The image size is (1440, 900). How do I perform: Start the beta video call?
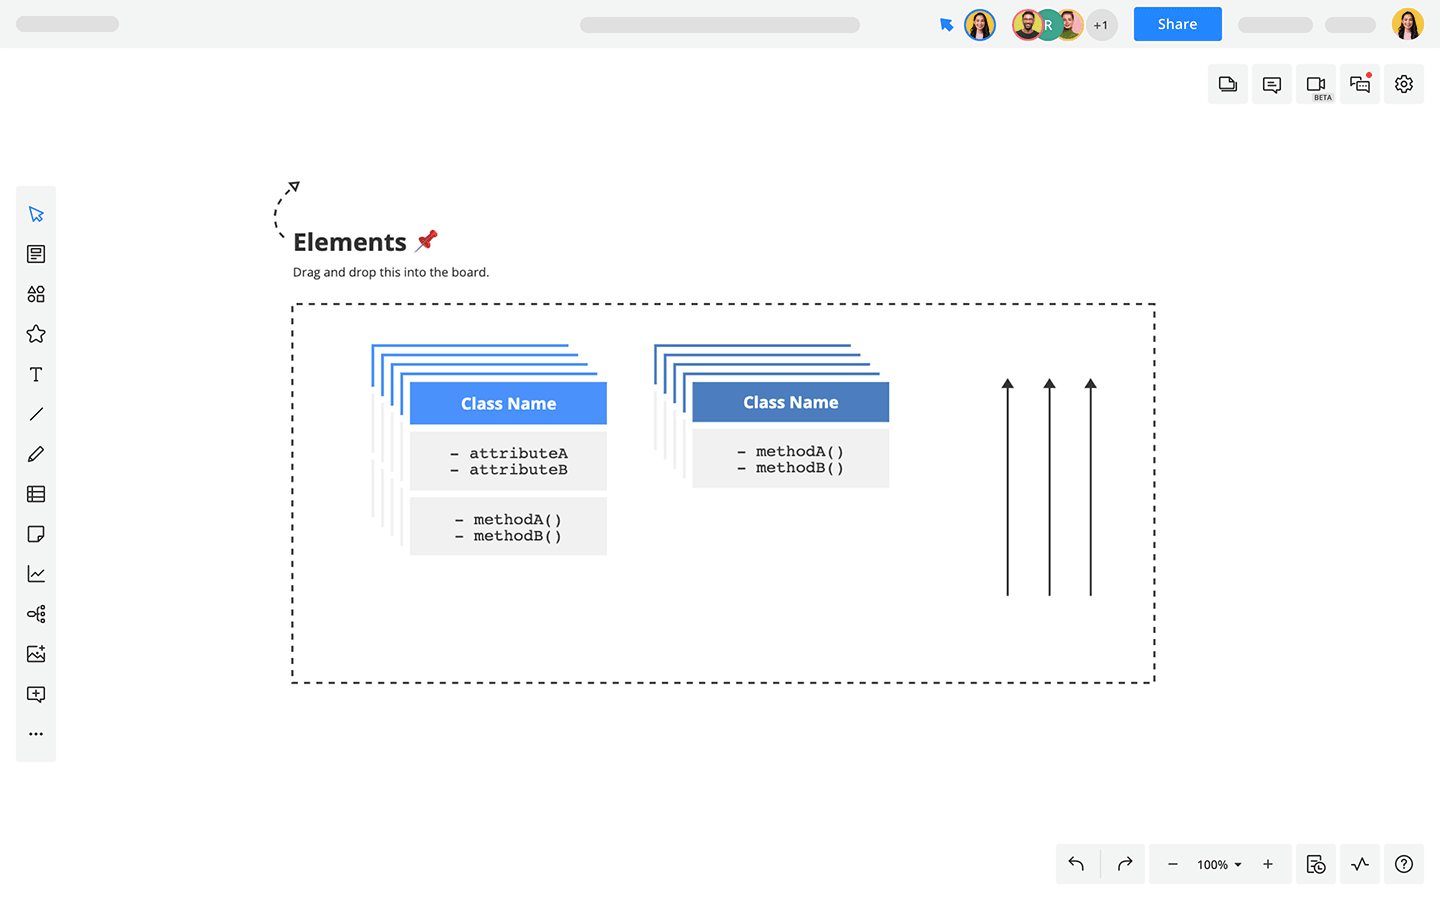(1316, 85)
